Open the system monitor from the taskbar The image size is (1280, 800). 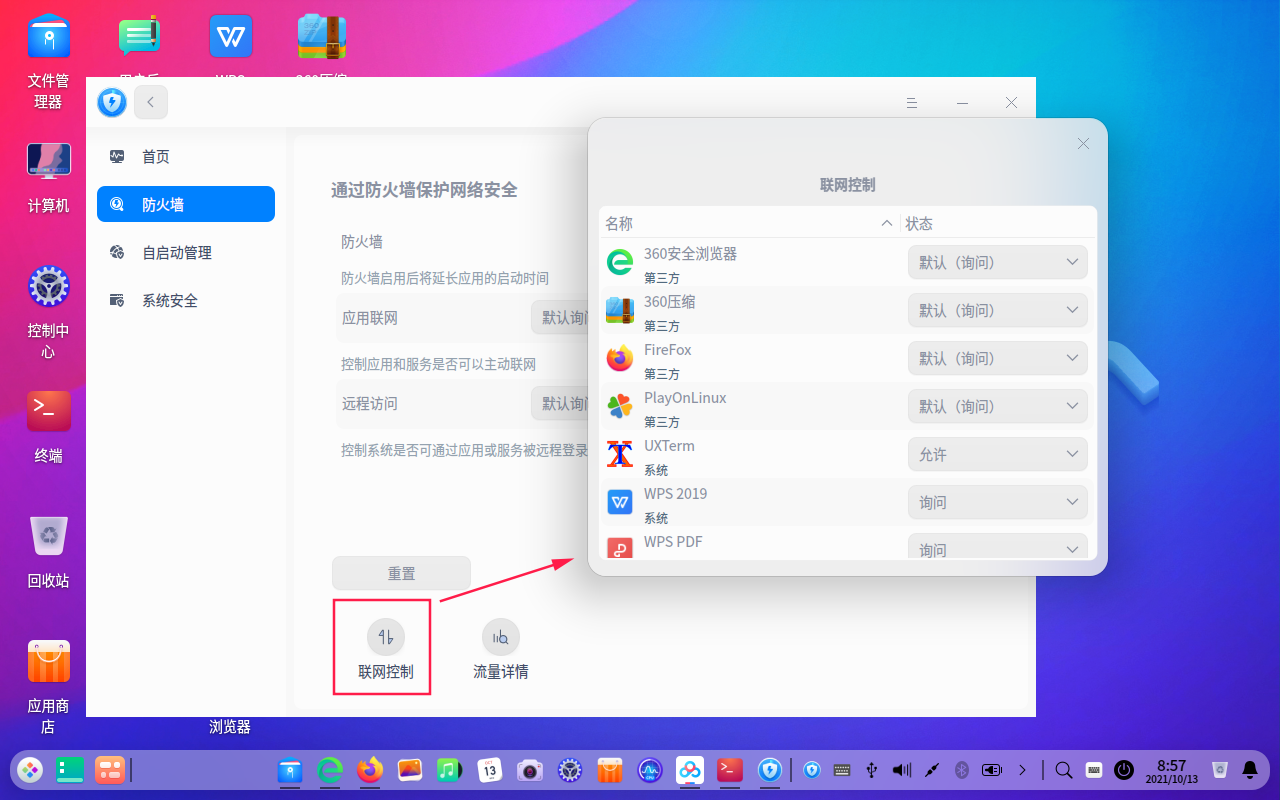tap(650, 770)
